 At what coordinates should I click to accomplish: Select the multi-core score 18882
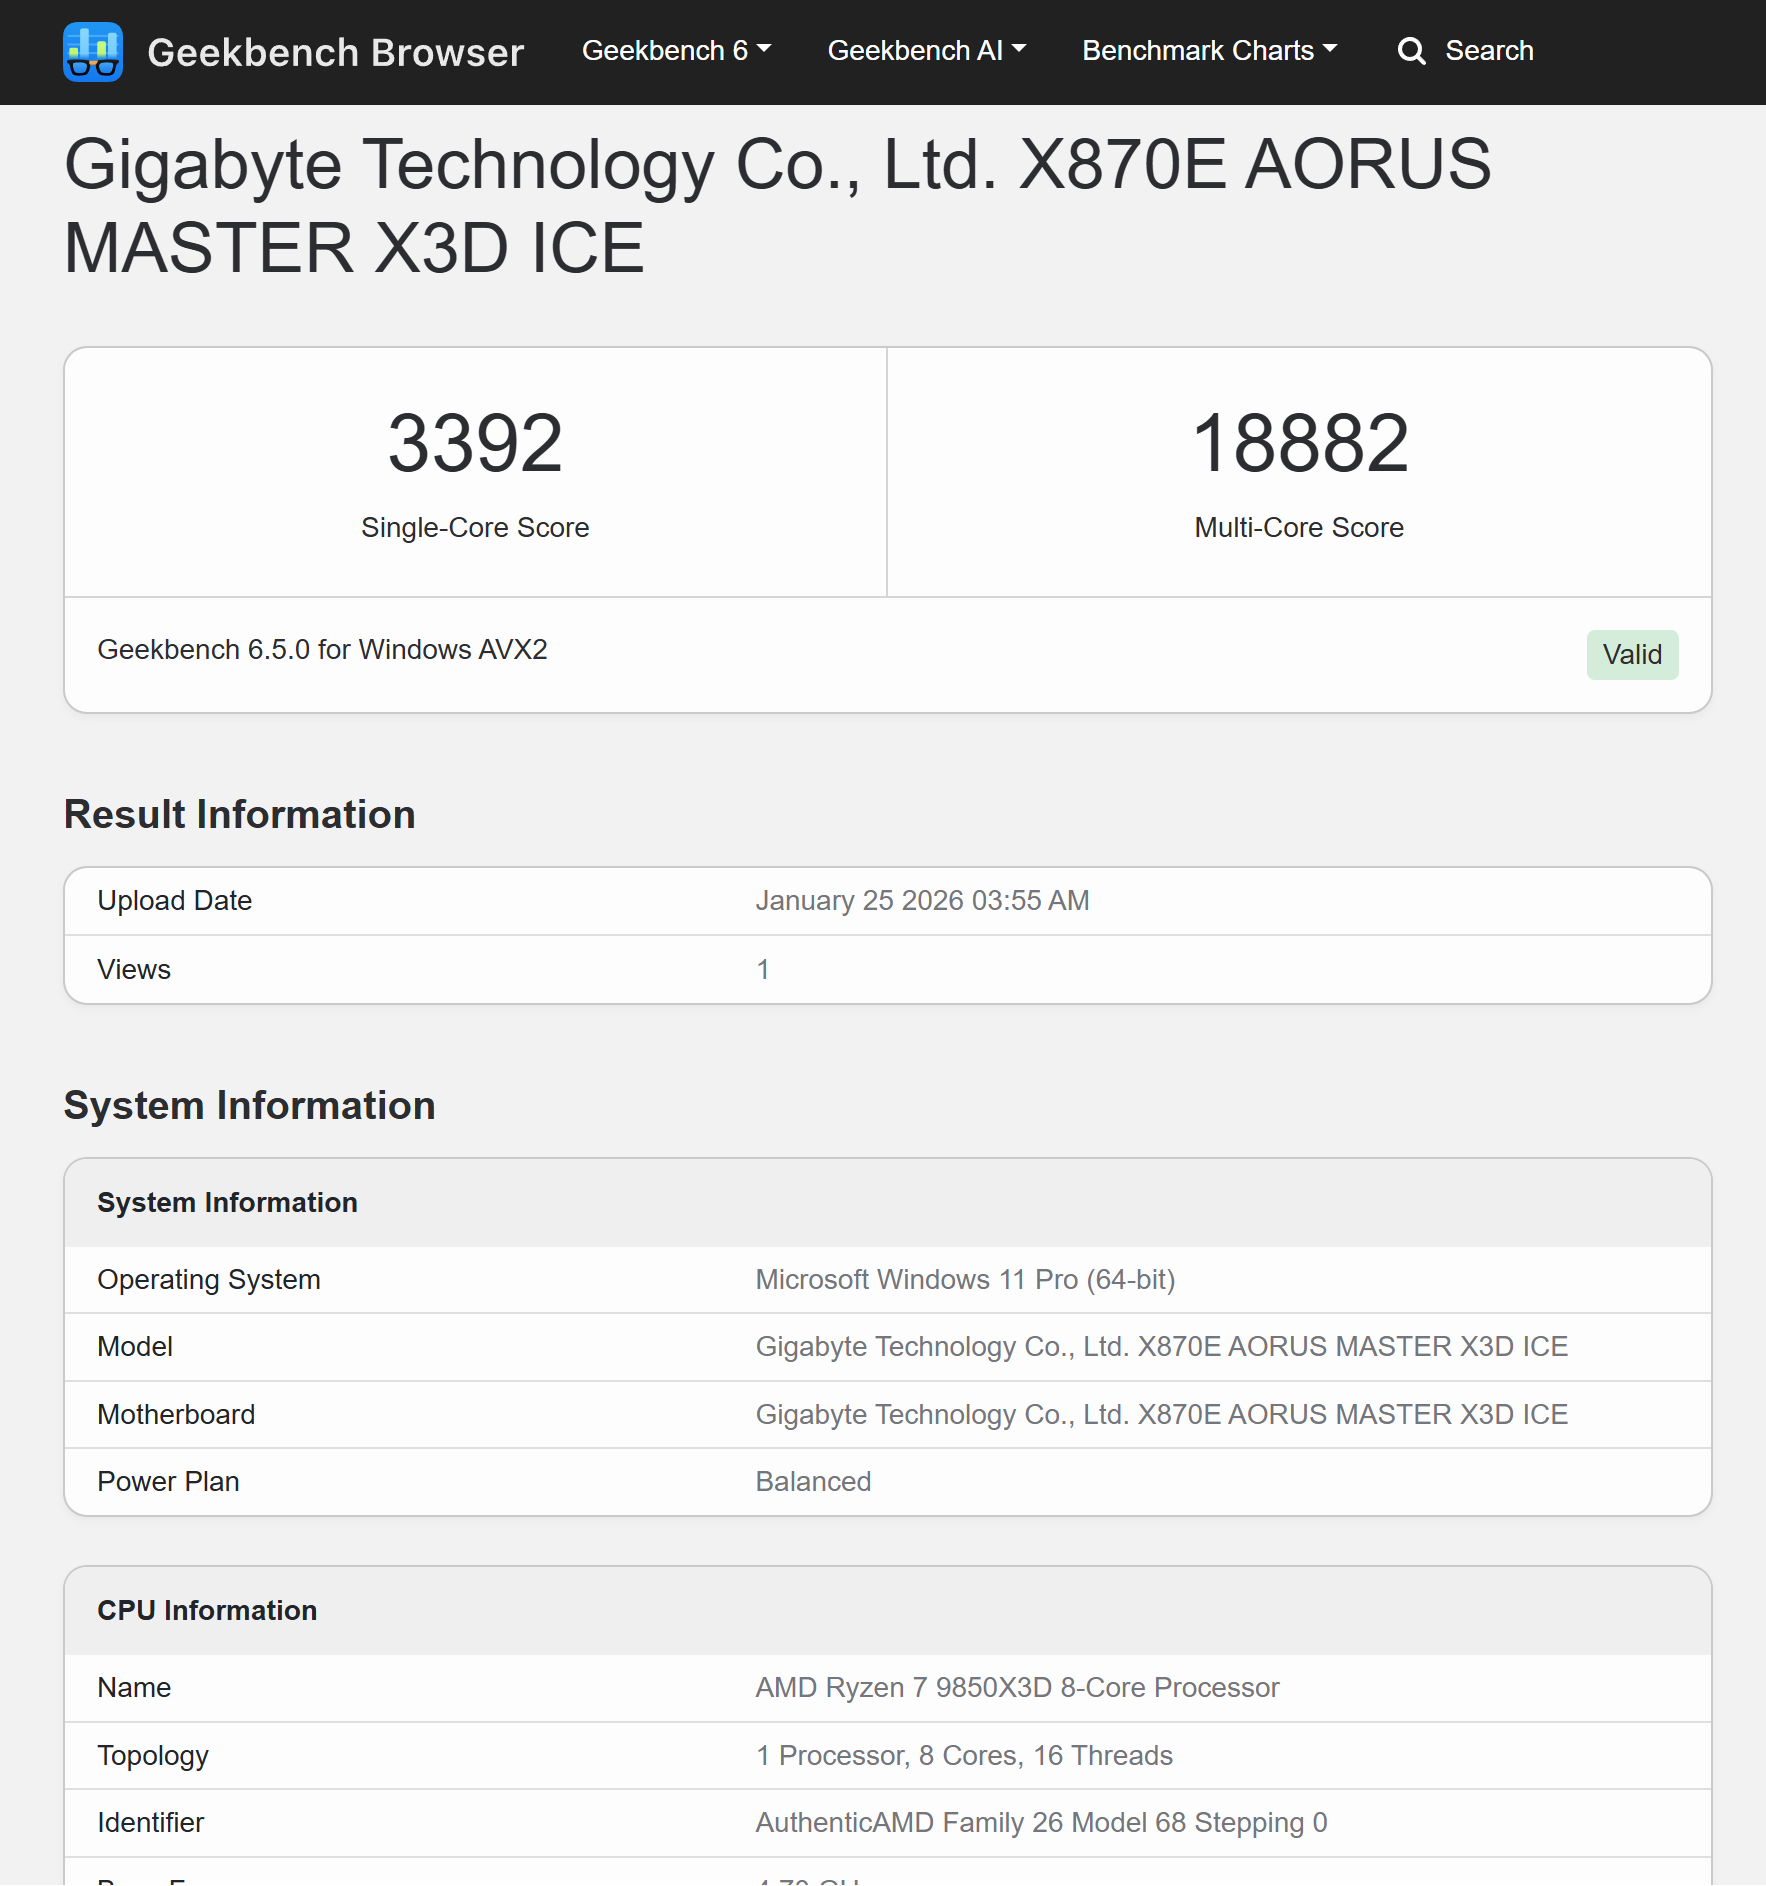(x=1299, y=443)
